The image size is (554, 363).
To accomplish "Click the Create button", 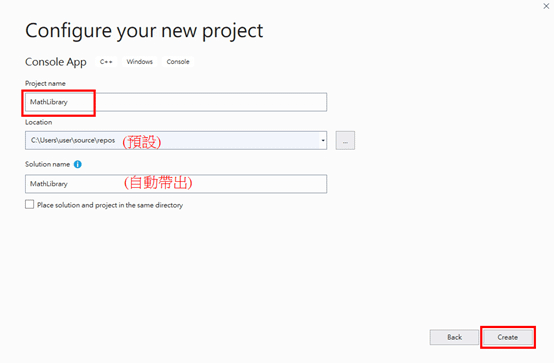I will point(508,337).
